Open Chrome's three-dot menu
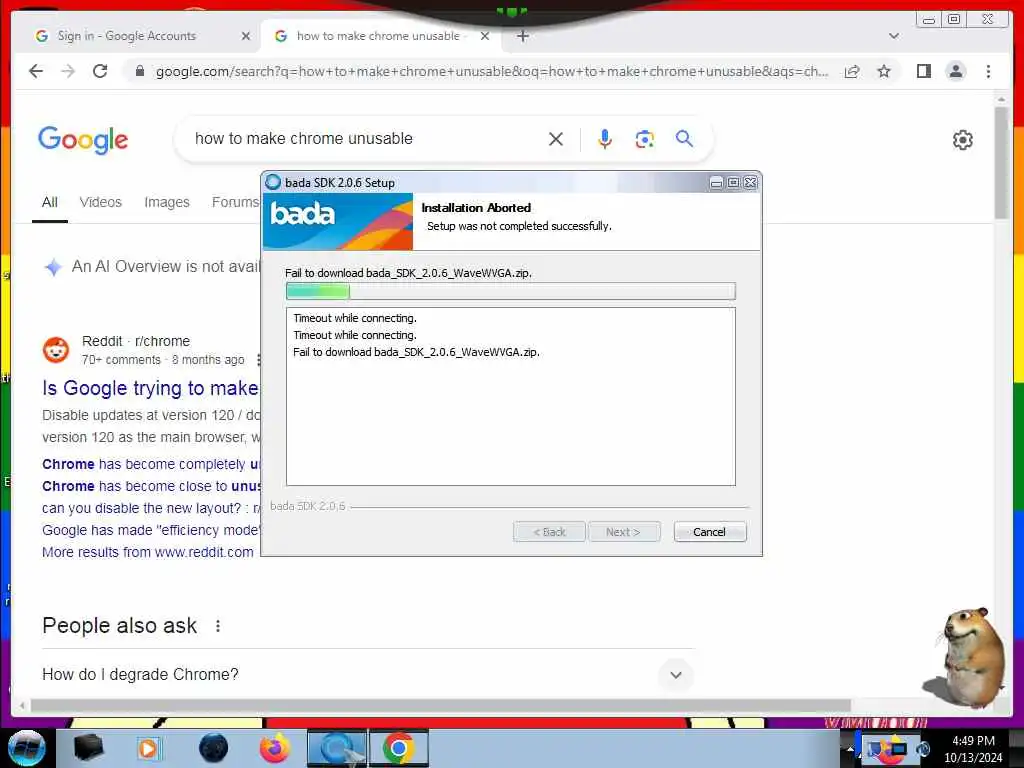Image resolution: width=1024 pixels, height=768 pixels. (988, 71)
